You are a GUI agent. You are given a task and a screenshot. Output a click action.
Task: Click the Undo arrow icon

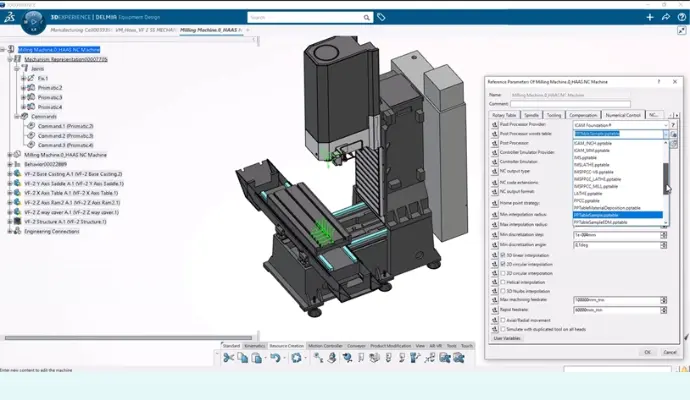[x=275, y=358]
